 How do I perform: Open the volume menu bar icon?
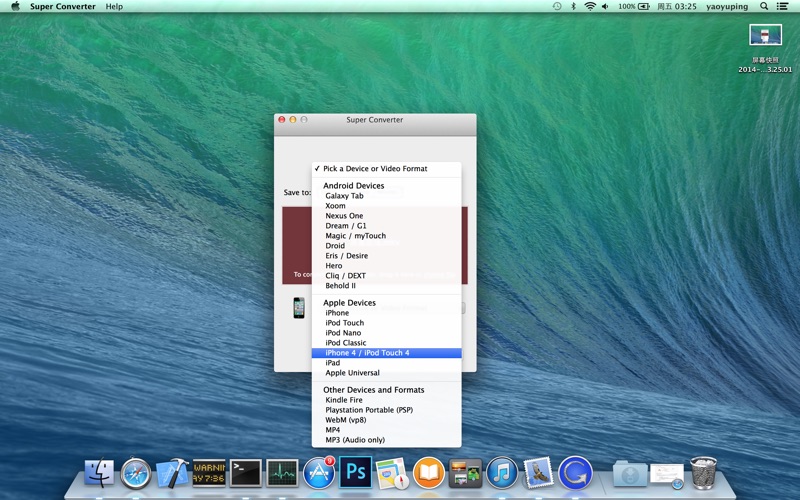click(x=605, y=6)
